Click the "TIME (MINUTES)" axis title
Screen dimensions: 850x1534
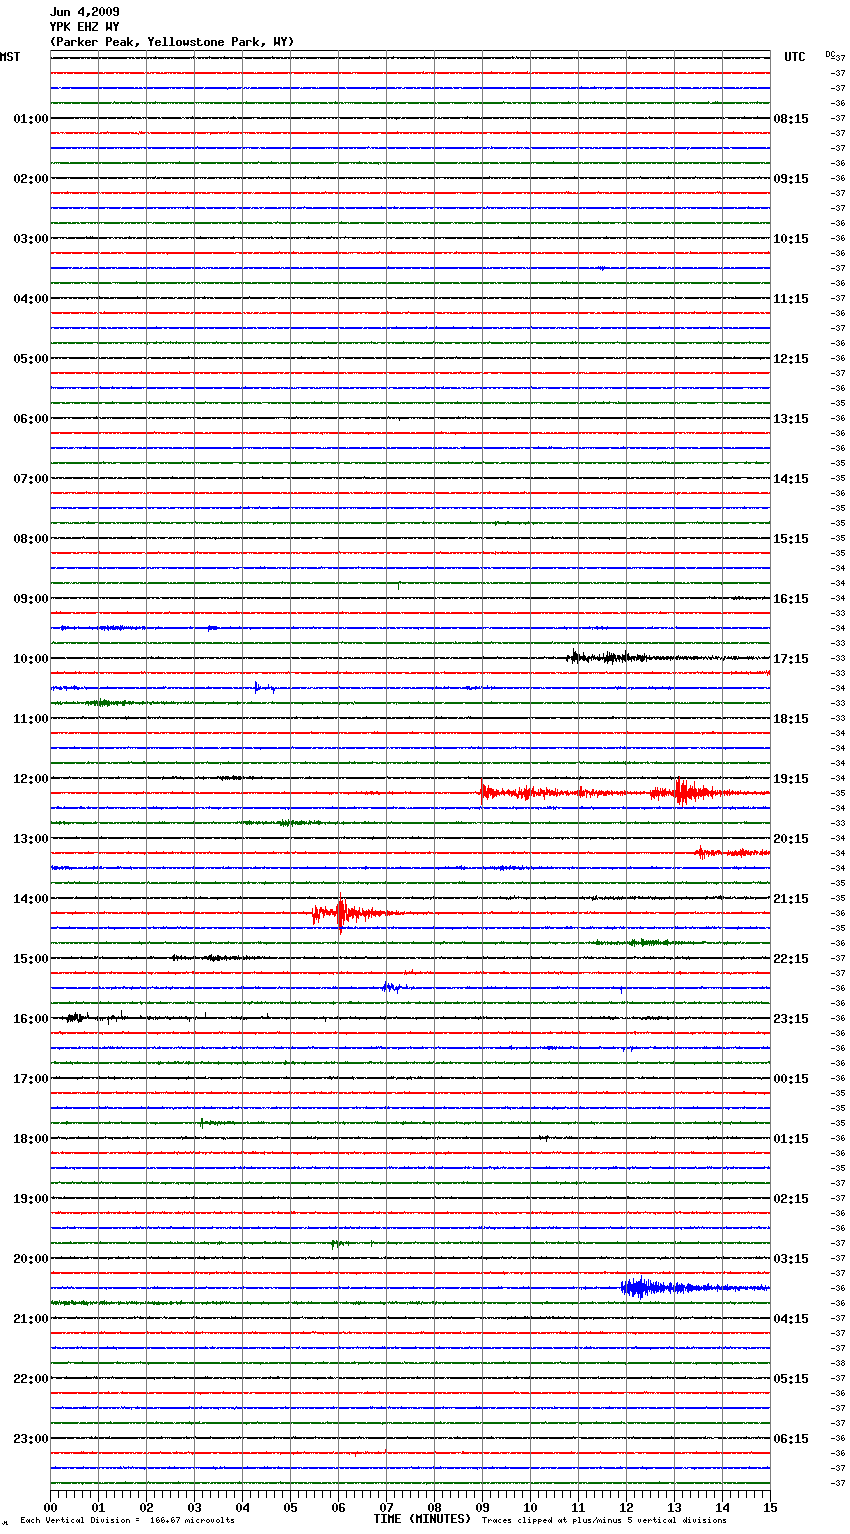point(422,1519)
